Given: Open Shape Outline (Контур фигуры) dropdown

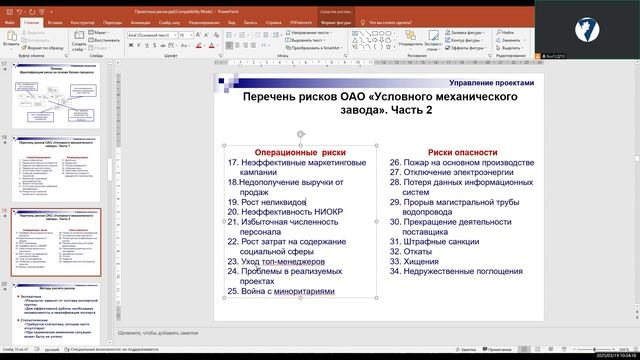Looking at the screenshot, I should [x=463, y=40].
